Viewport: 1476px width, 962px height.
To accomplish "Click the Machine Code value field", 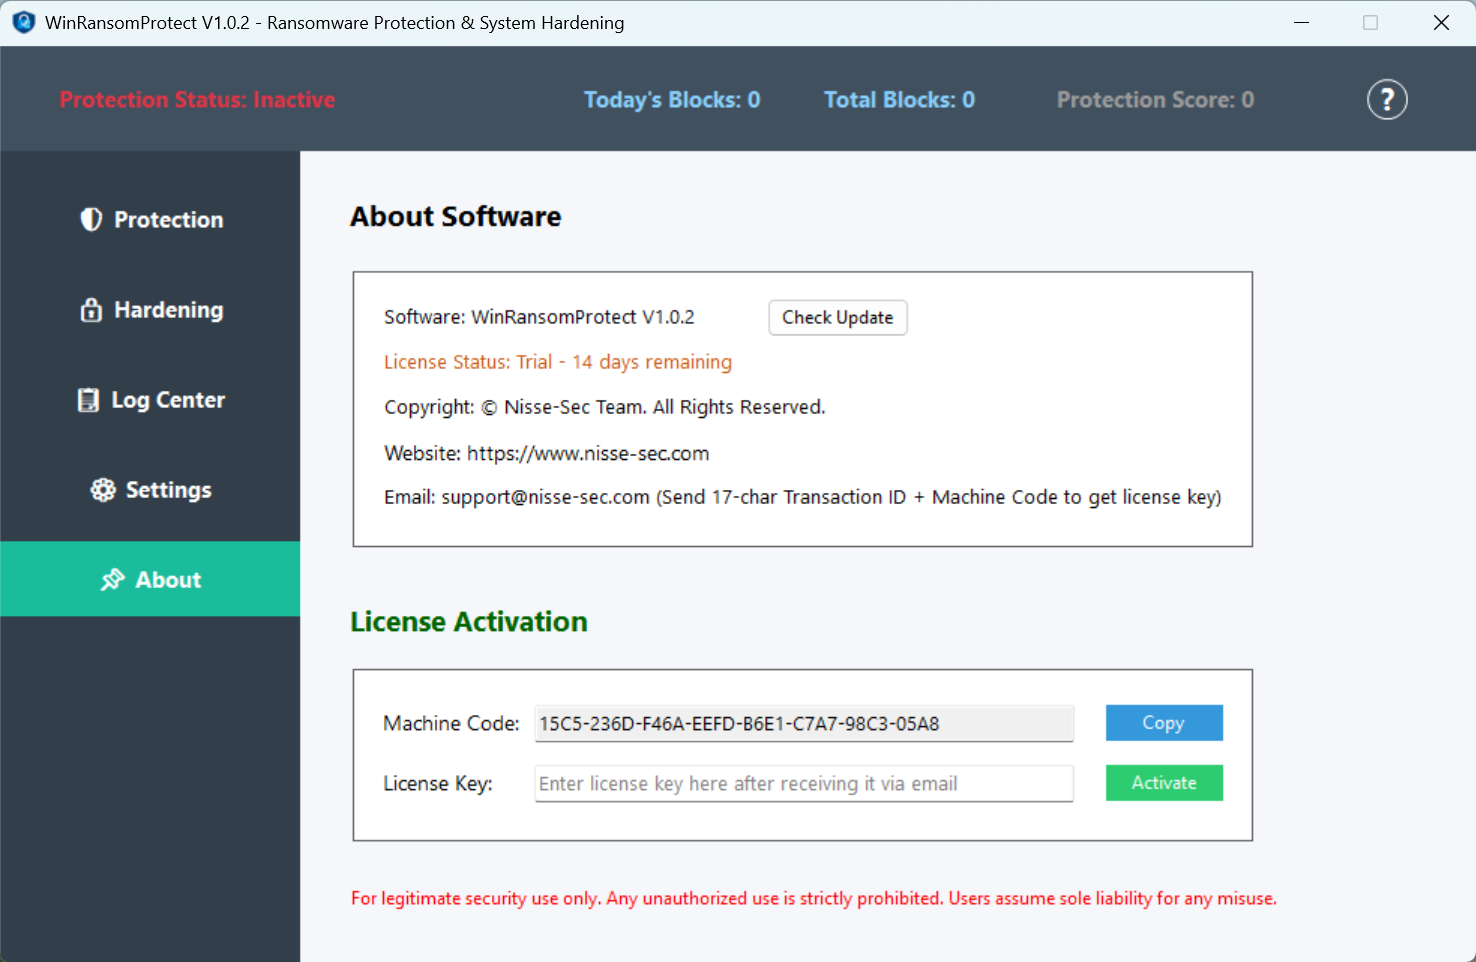I will pyautogui.click(x=804, y=724).
